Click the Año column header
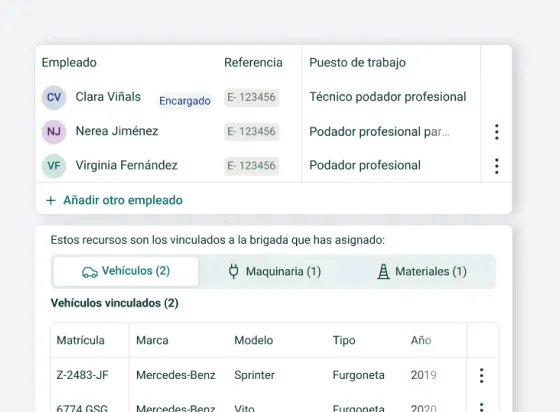 tap(421, 340)
